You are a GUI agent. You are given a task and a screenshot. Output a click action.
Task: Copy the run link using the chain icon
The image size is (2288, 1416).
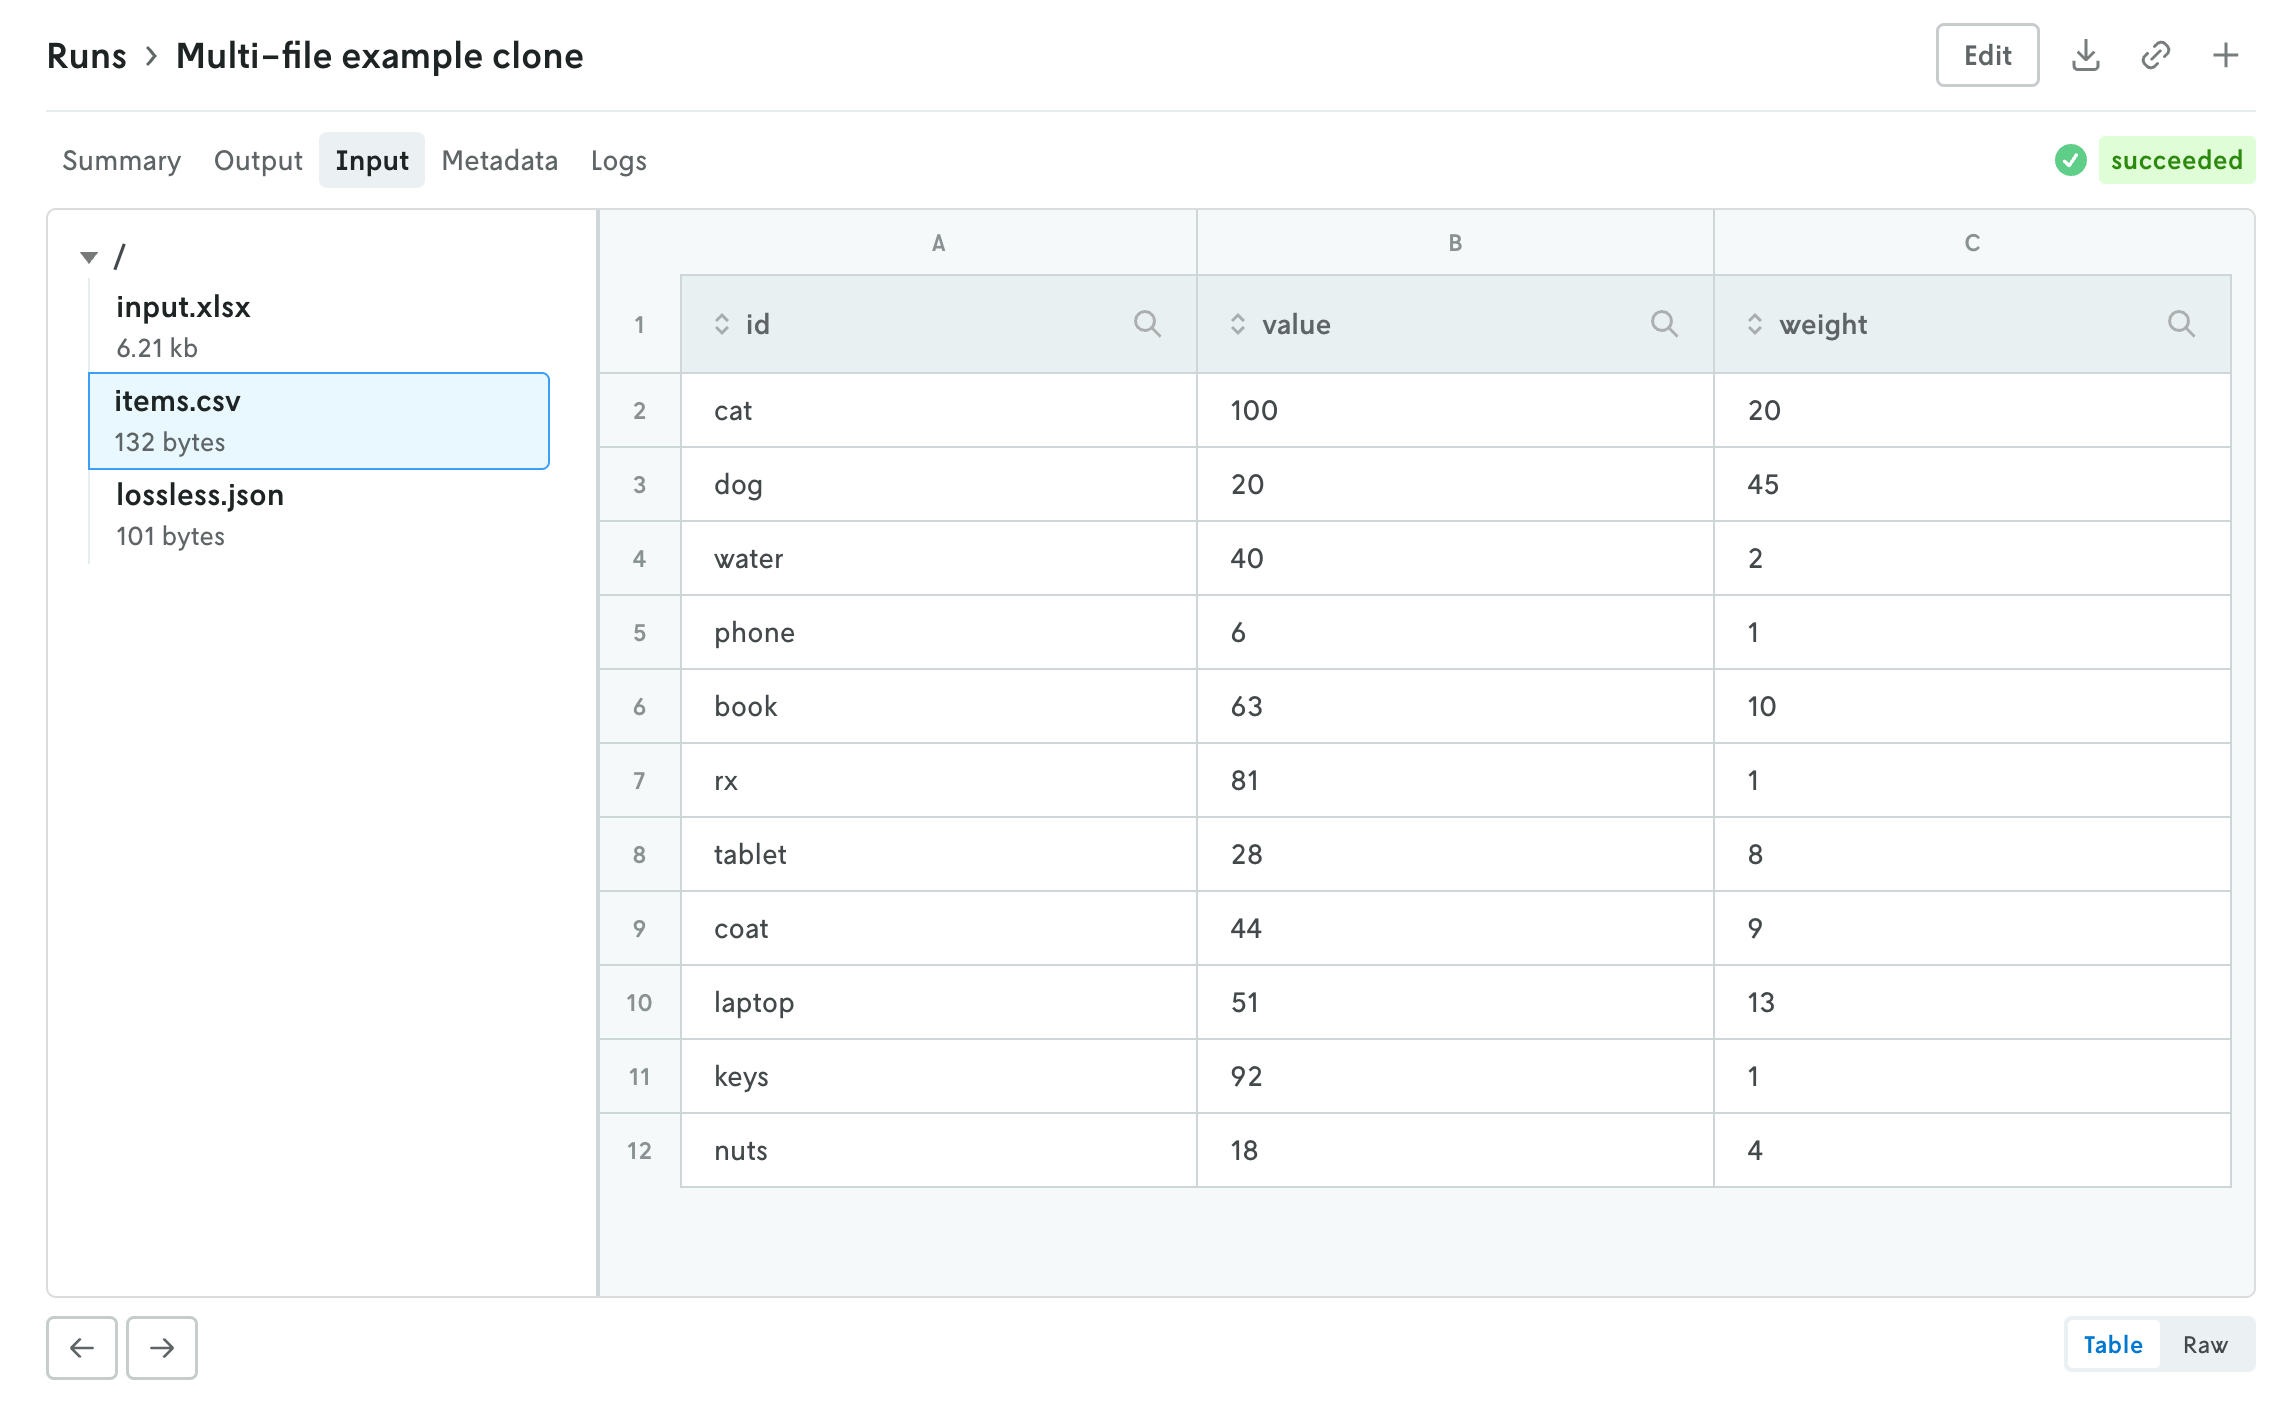(x=2156, y=55)
